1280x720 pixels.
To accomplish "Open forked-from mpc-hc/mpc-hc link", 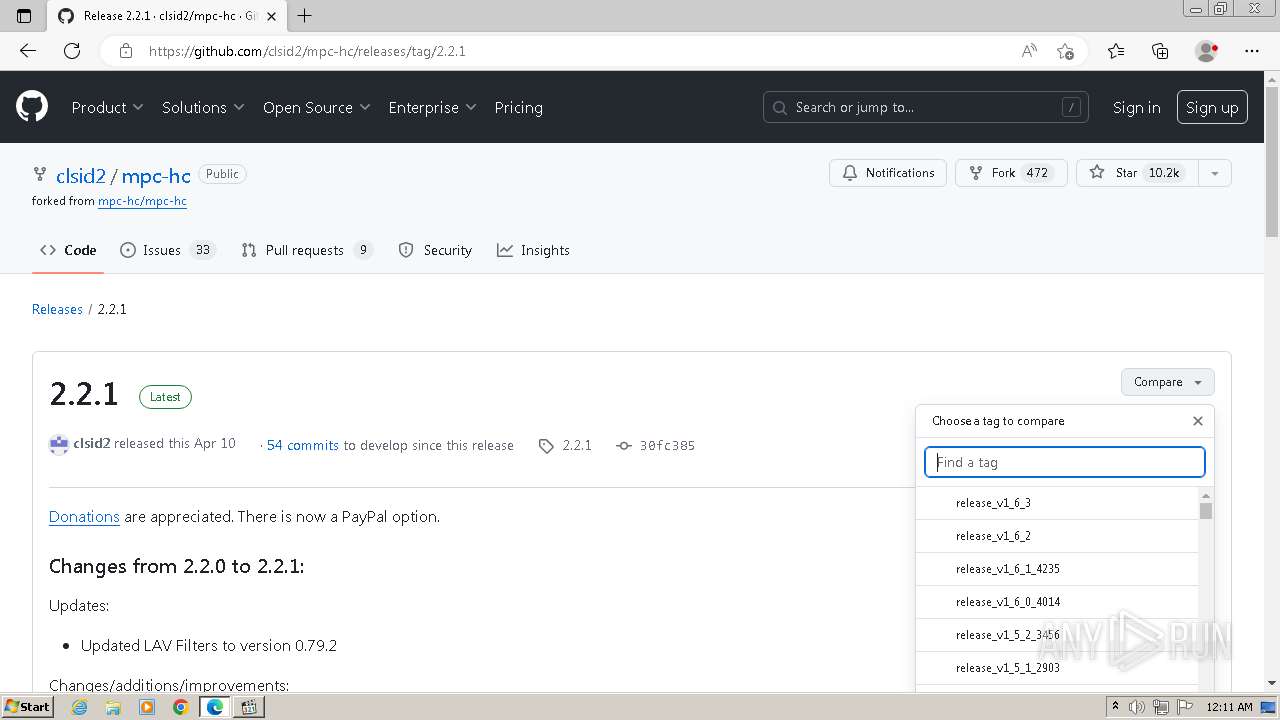I will coord(142,201).
